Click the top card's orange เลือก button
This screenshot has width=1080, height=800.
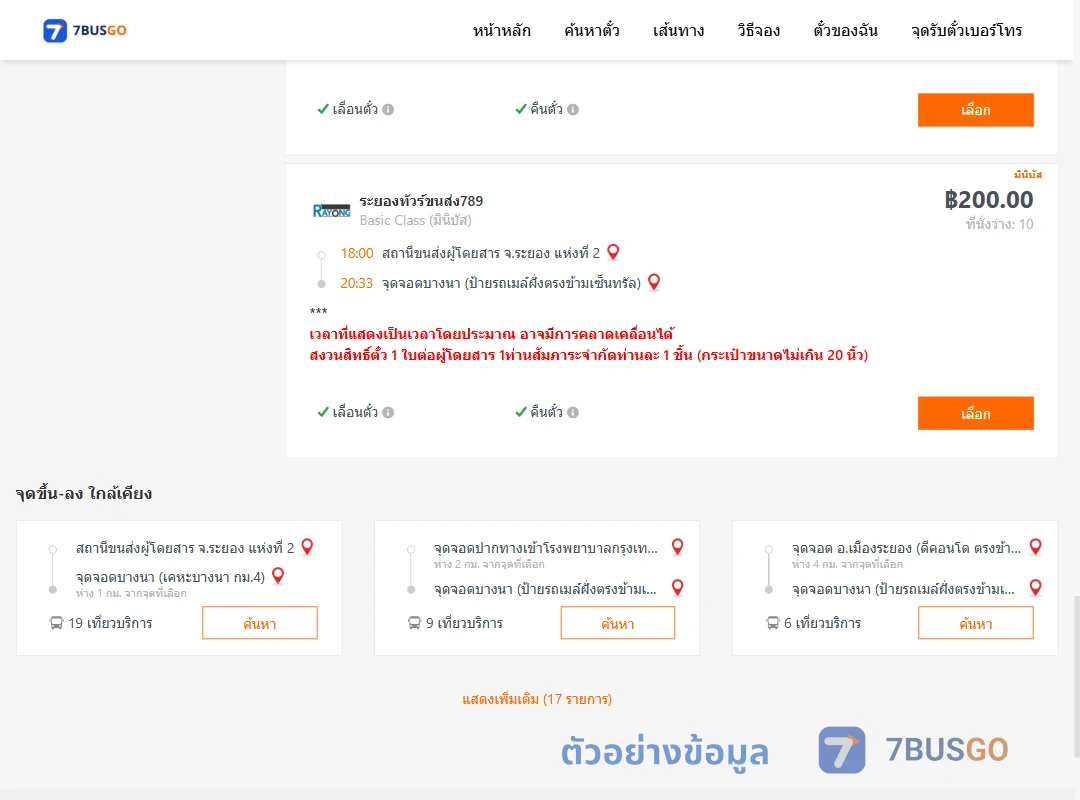pos(975,110)
